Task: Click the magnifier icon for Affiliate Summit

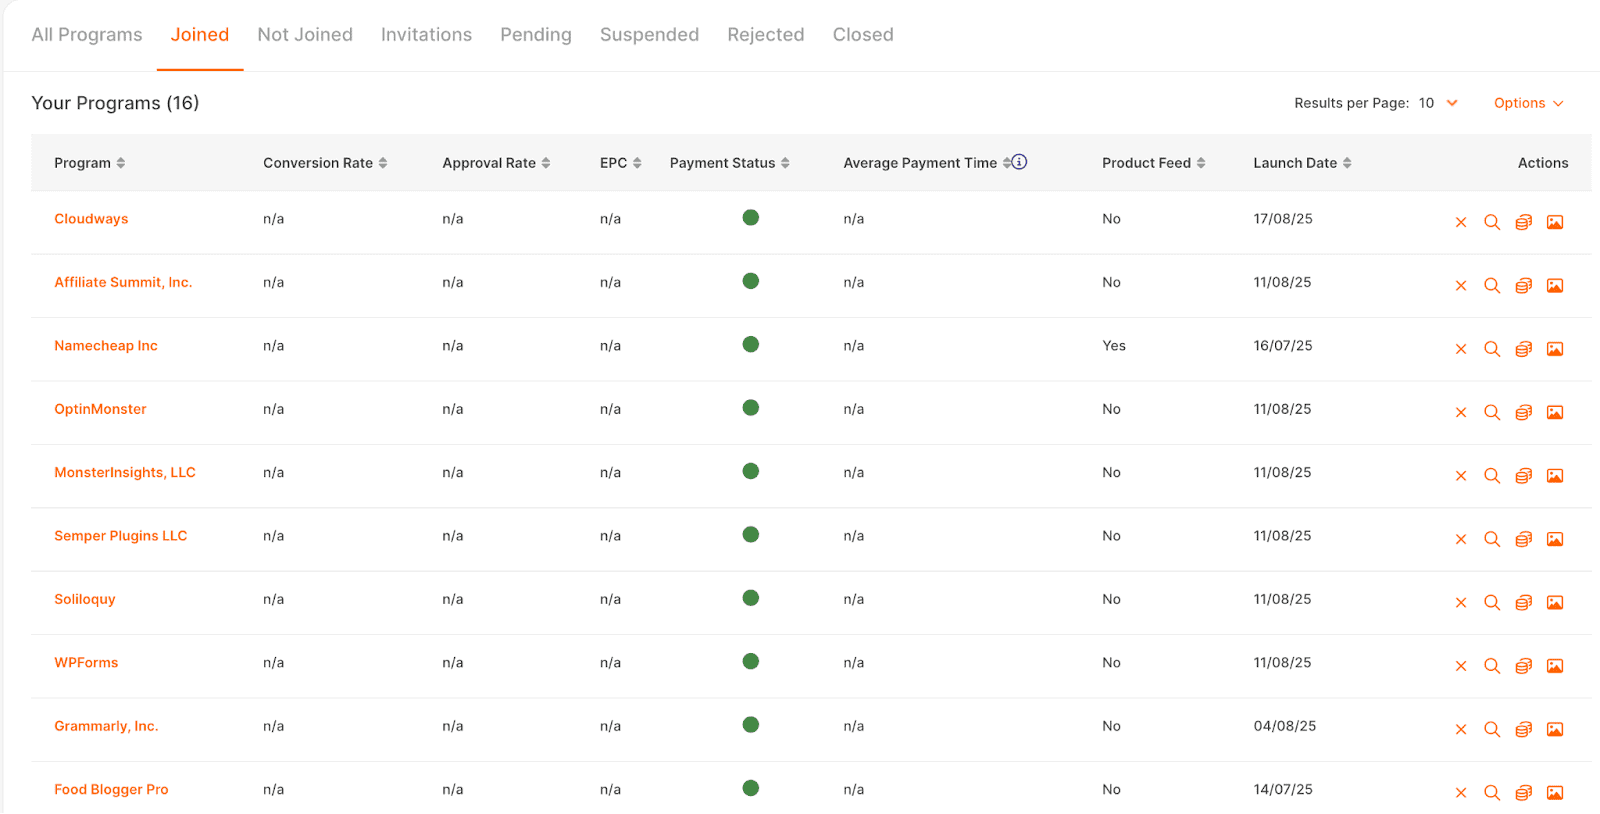Action: click(x=1492, y=286)
